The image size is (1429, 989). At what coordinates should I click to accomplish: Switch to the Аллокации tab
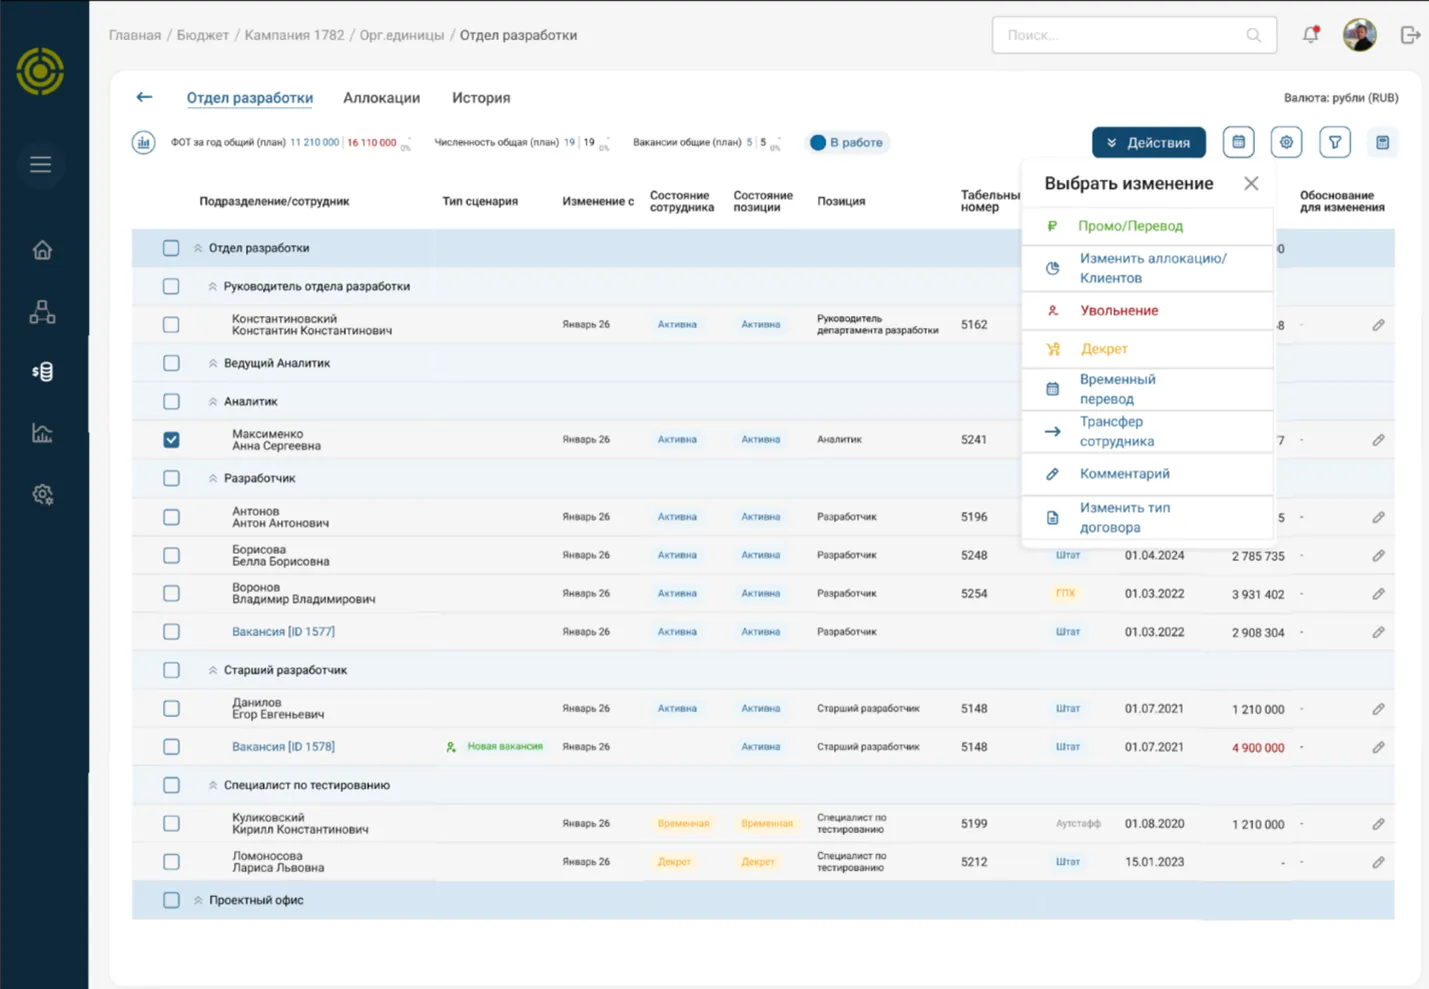point(381,98)
